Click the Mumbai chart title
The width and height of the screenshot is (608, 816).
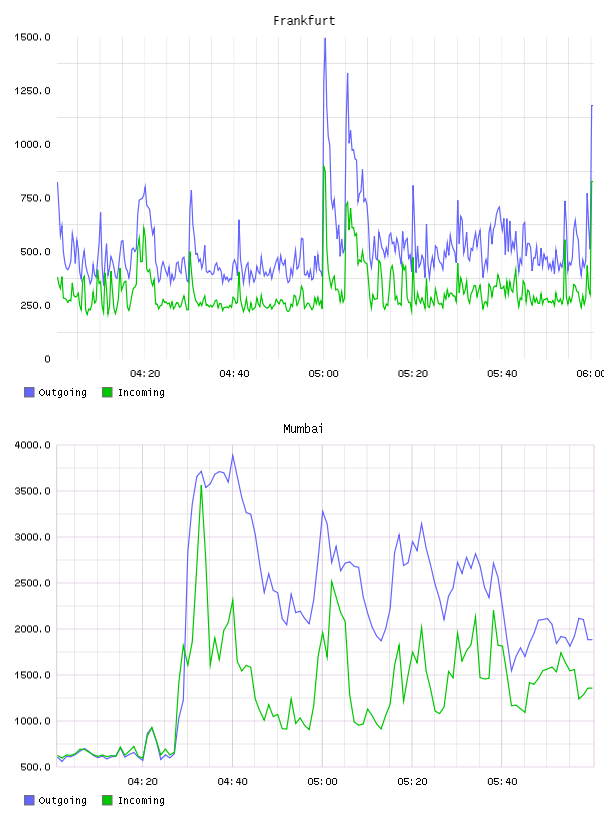pos(303,429)
